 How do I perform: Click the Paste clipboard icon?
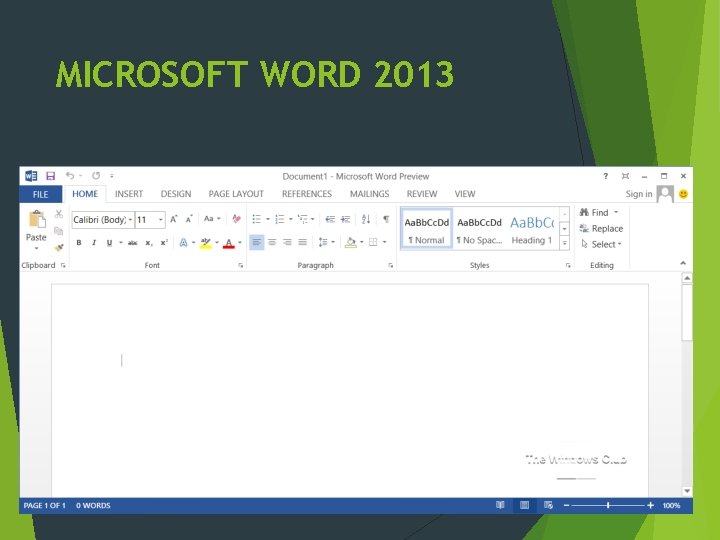tap(37, 219)
